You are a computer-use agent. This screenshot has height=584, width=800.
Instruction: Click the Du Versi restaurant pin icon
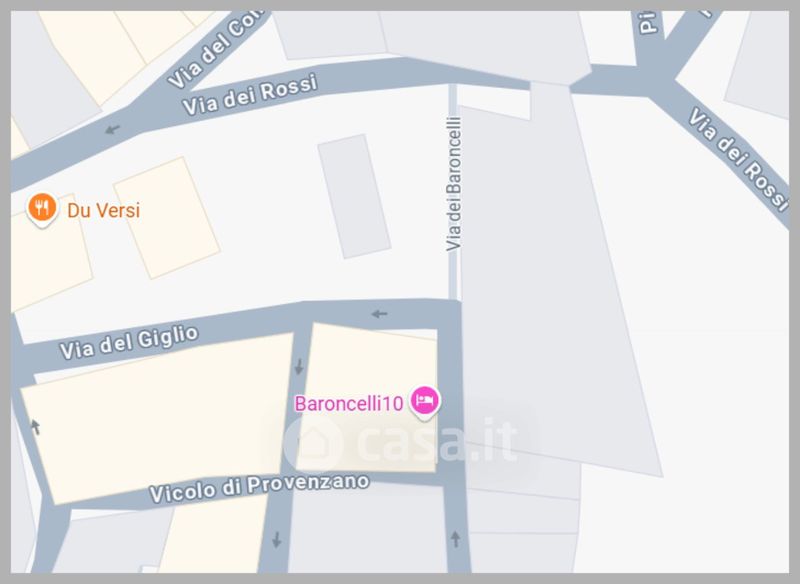[x=42, y=209]
